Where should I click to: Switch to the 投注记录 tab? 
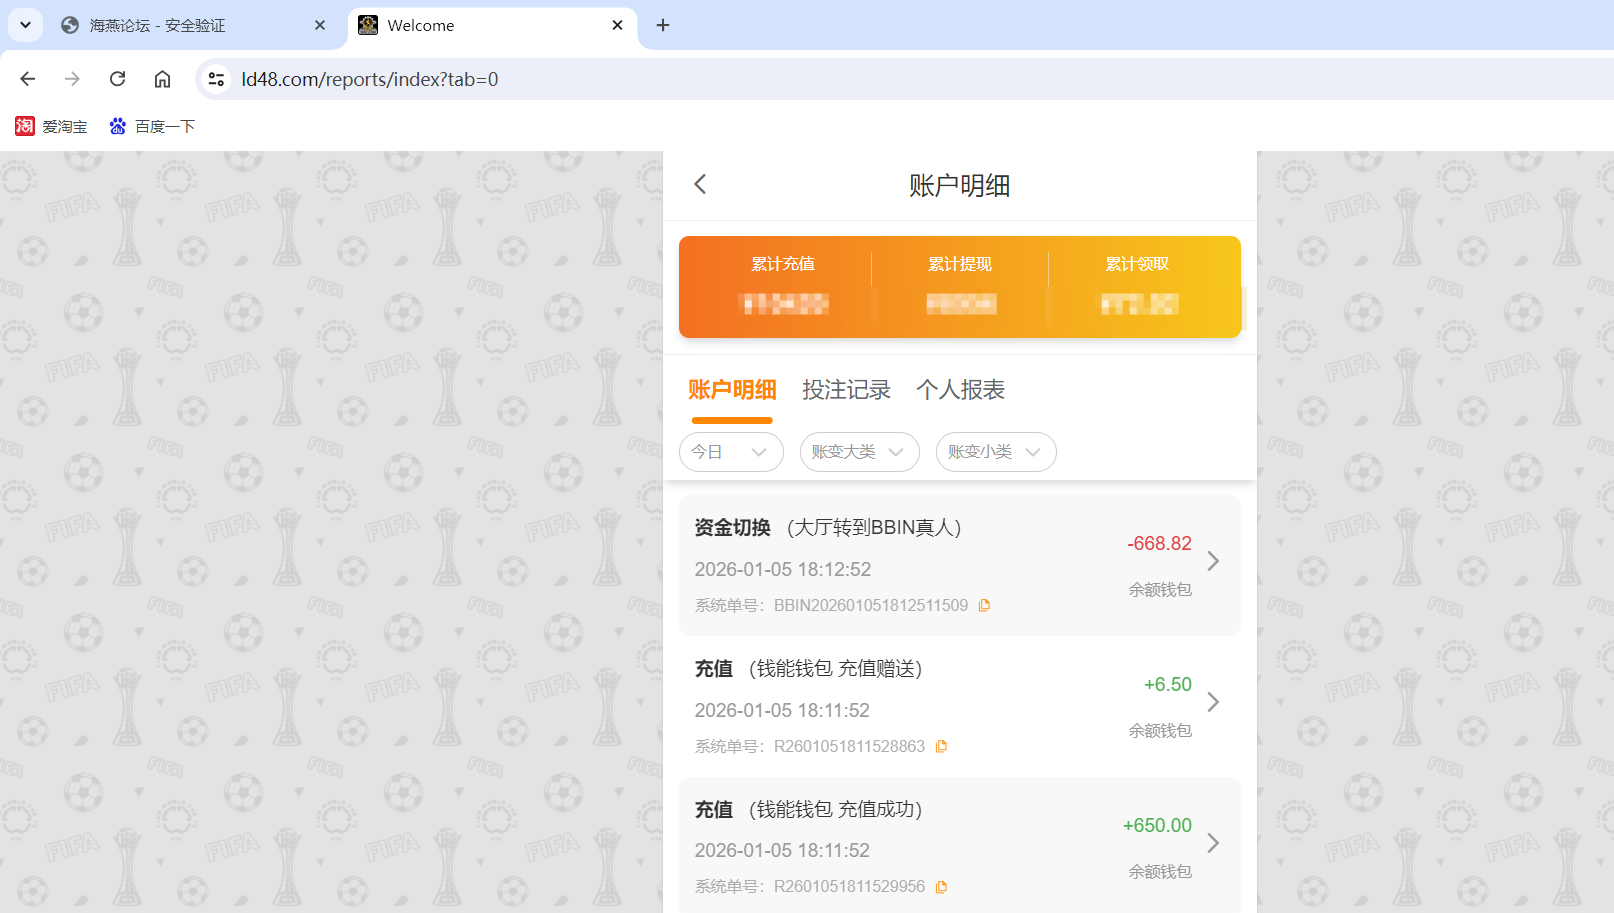pyautogui.click(x=847, y=390)
